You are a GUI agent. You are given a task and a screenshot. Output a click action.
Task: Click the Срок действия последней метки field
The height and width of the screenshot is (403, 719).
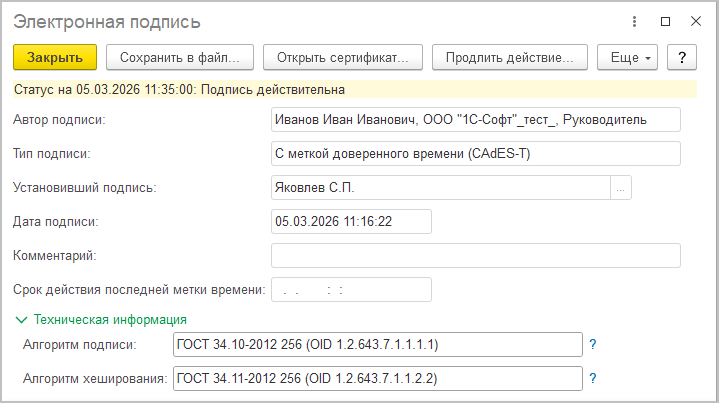(351, 290)
